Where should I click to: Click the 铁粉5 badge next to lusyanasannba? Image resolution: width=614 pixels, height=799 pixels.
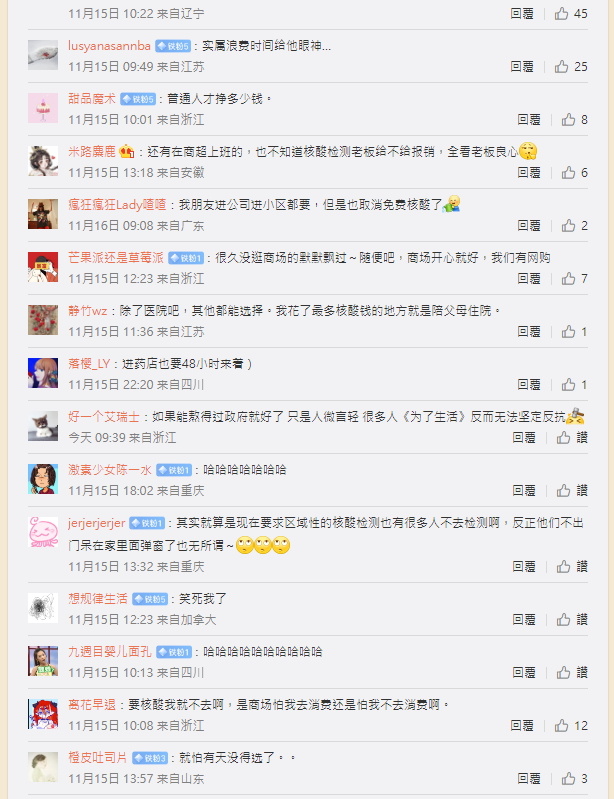173,46
